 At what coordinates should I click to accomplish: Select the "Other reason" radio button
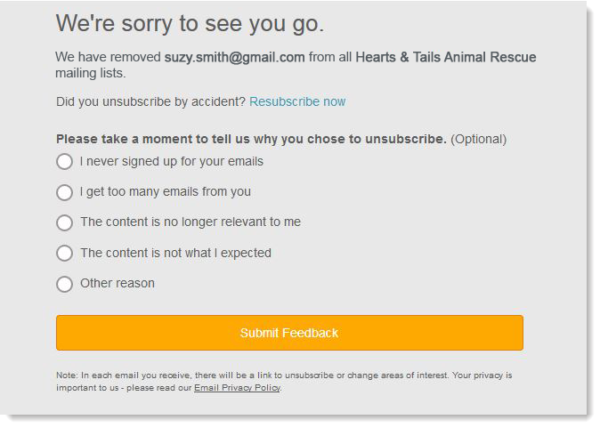pyautogui.click(x=65, y=284)
